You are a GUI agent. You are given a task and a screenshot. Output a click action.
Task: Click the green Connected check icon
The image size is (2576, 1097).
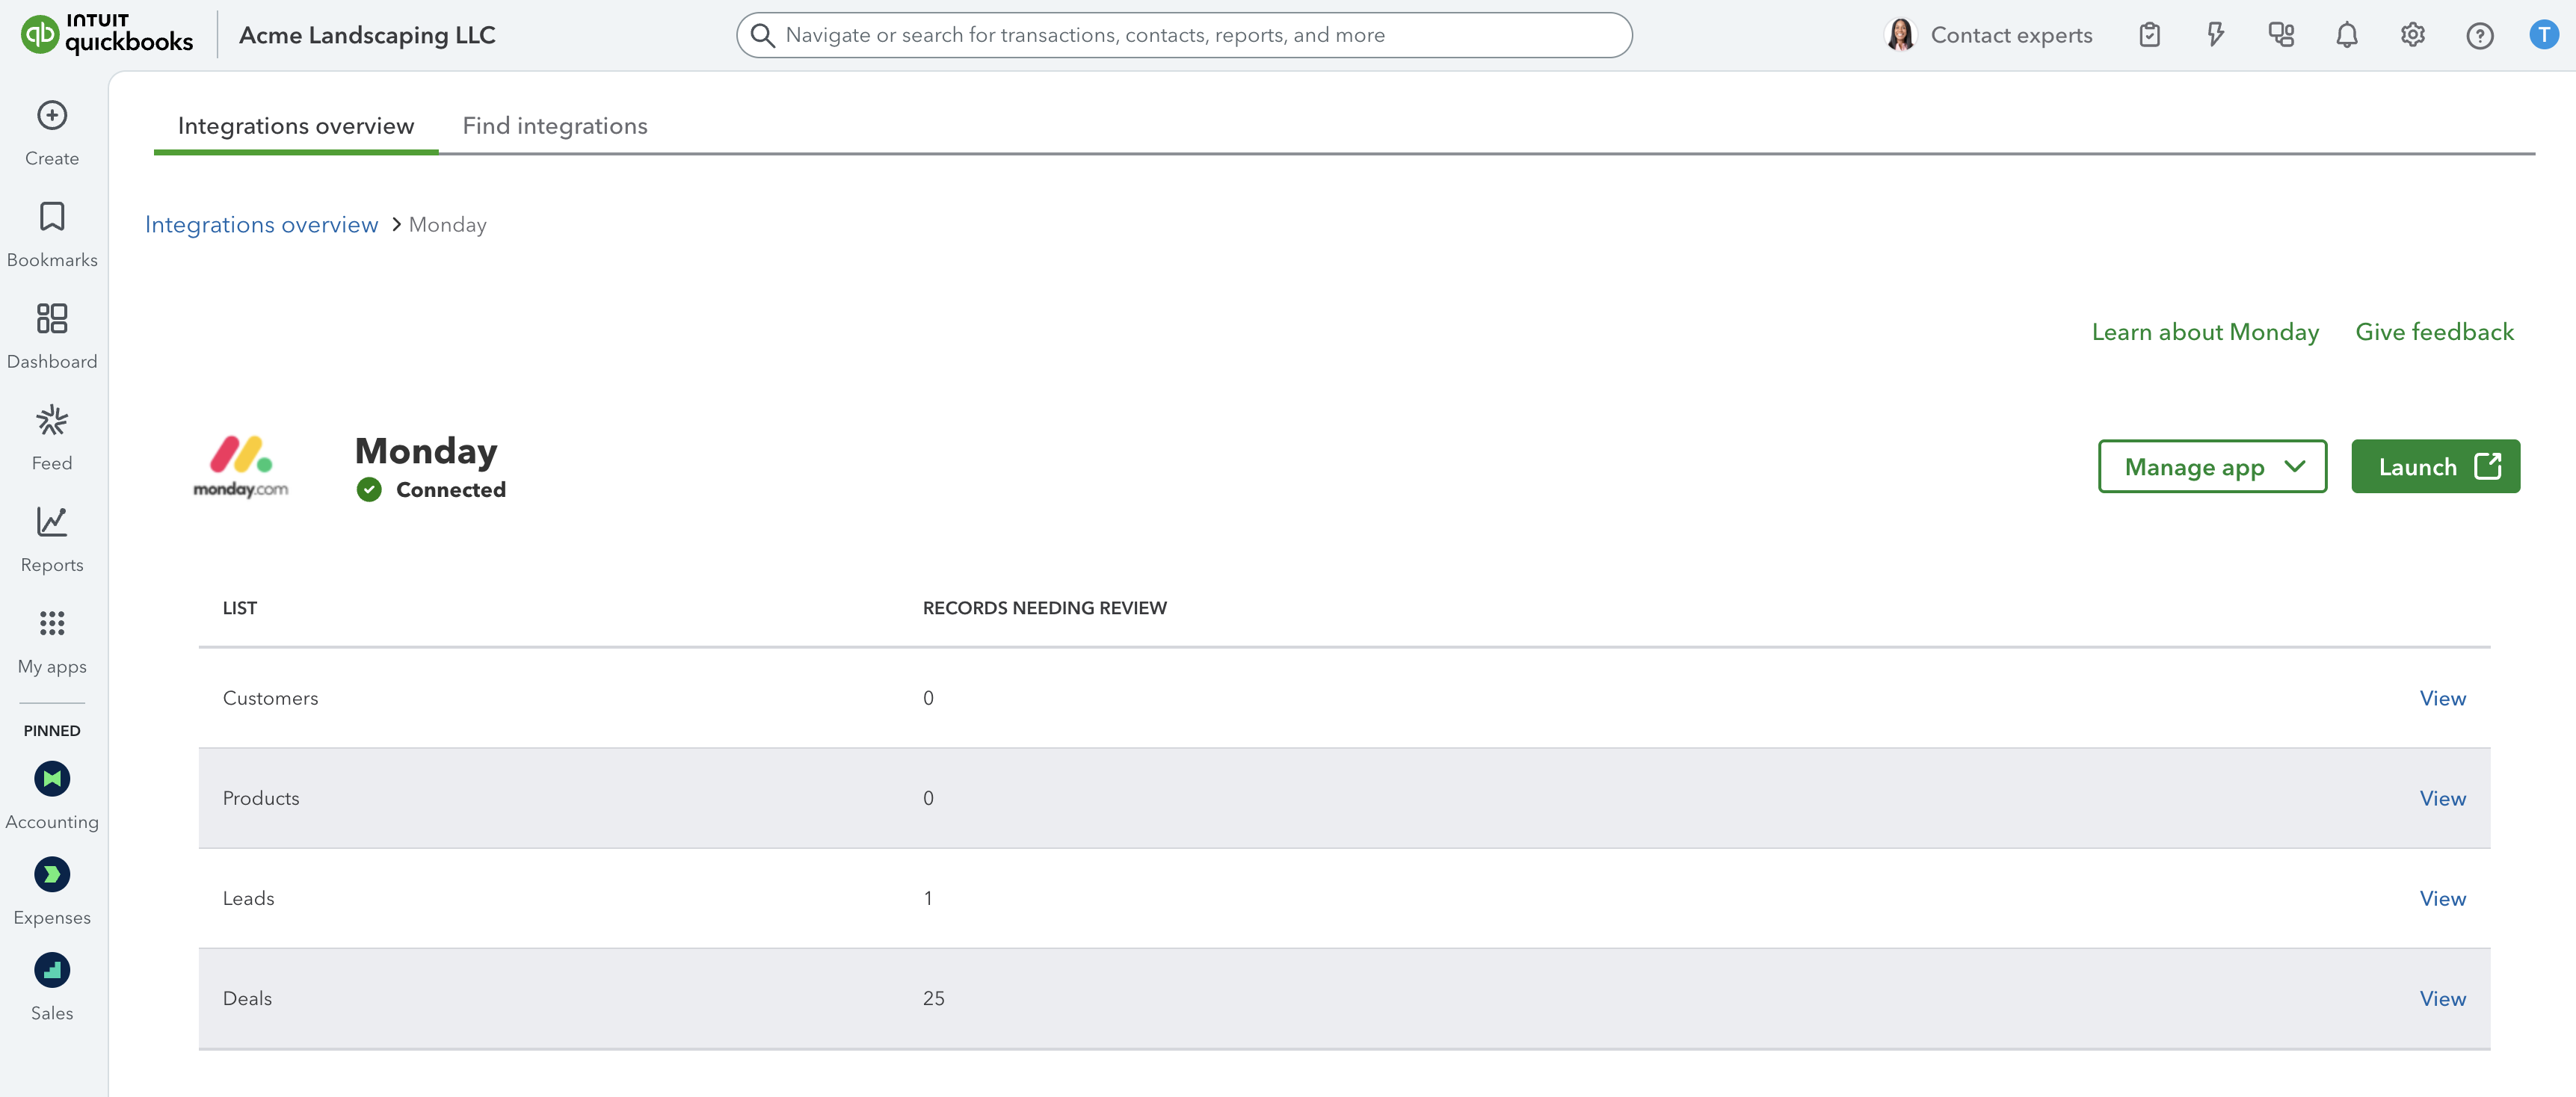click(x=369, y=489)
